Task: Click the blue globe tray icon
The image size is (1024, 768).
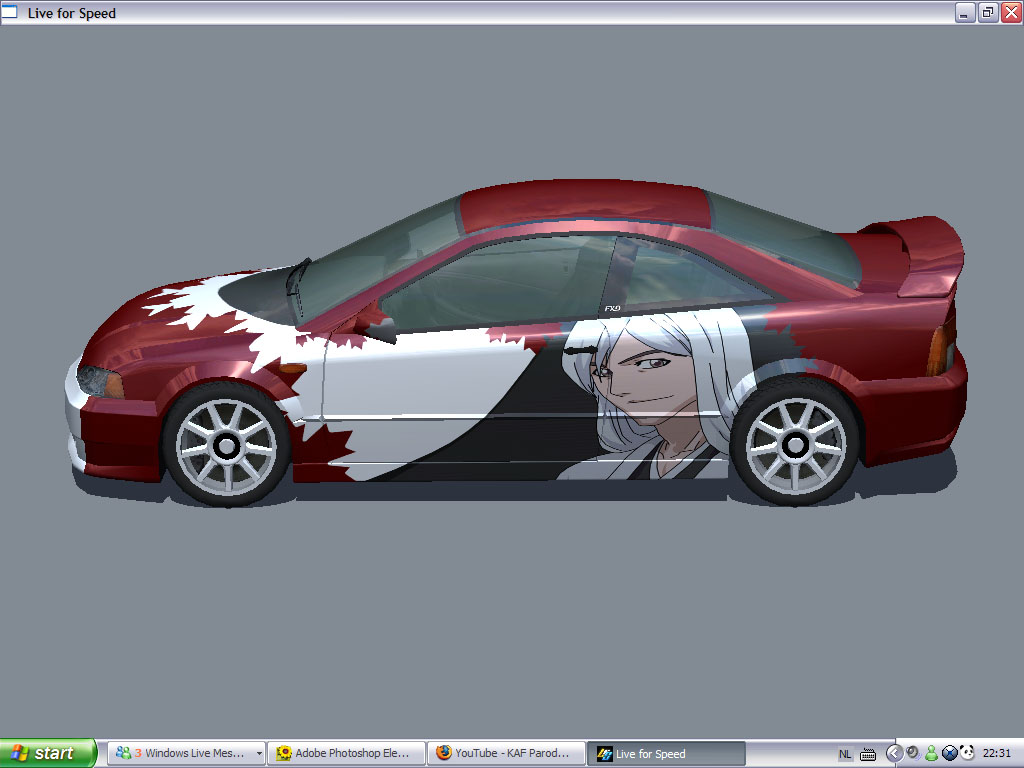Action: coord(950,753)
